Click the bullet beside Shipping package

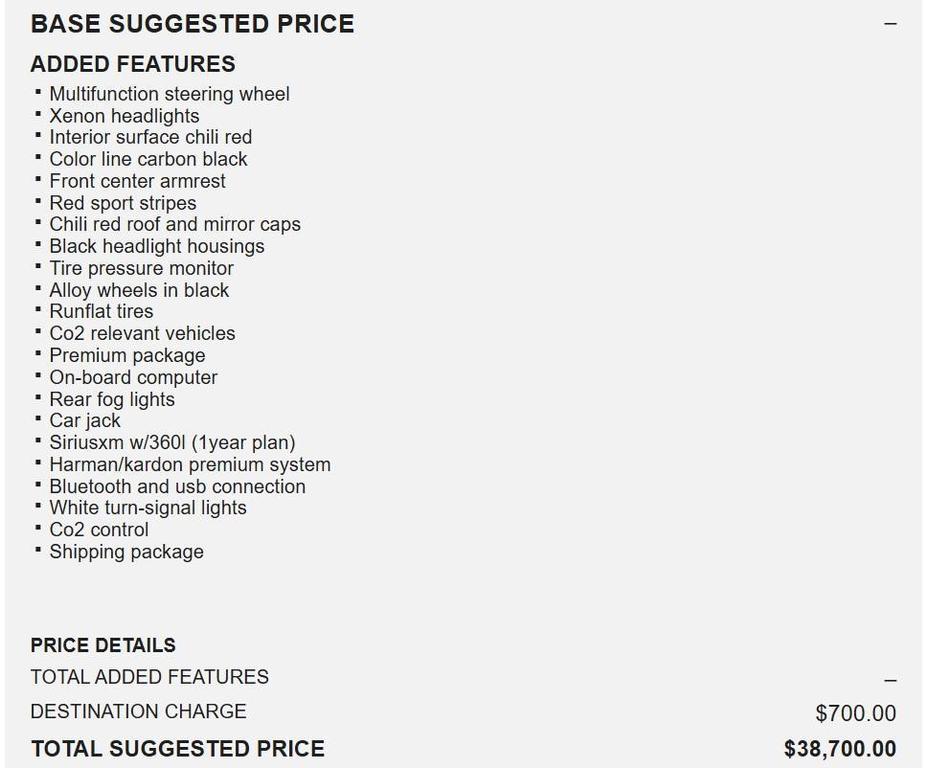pos(40,551)
